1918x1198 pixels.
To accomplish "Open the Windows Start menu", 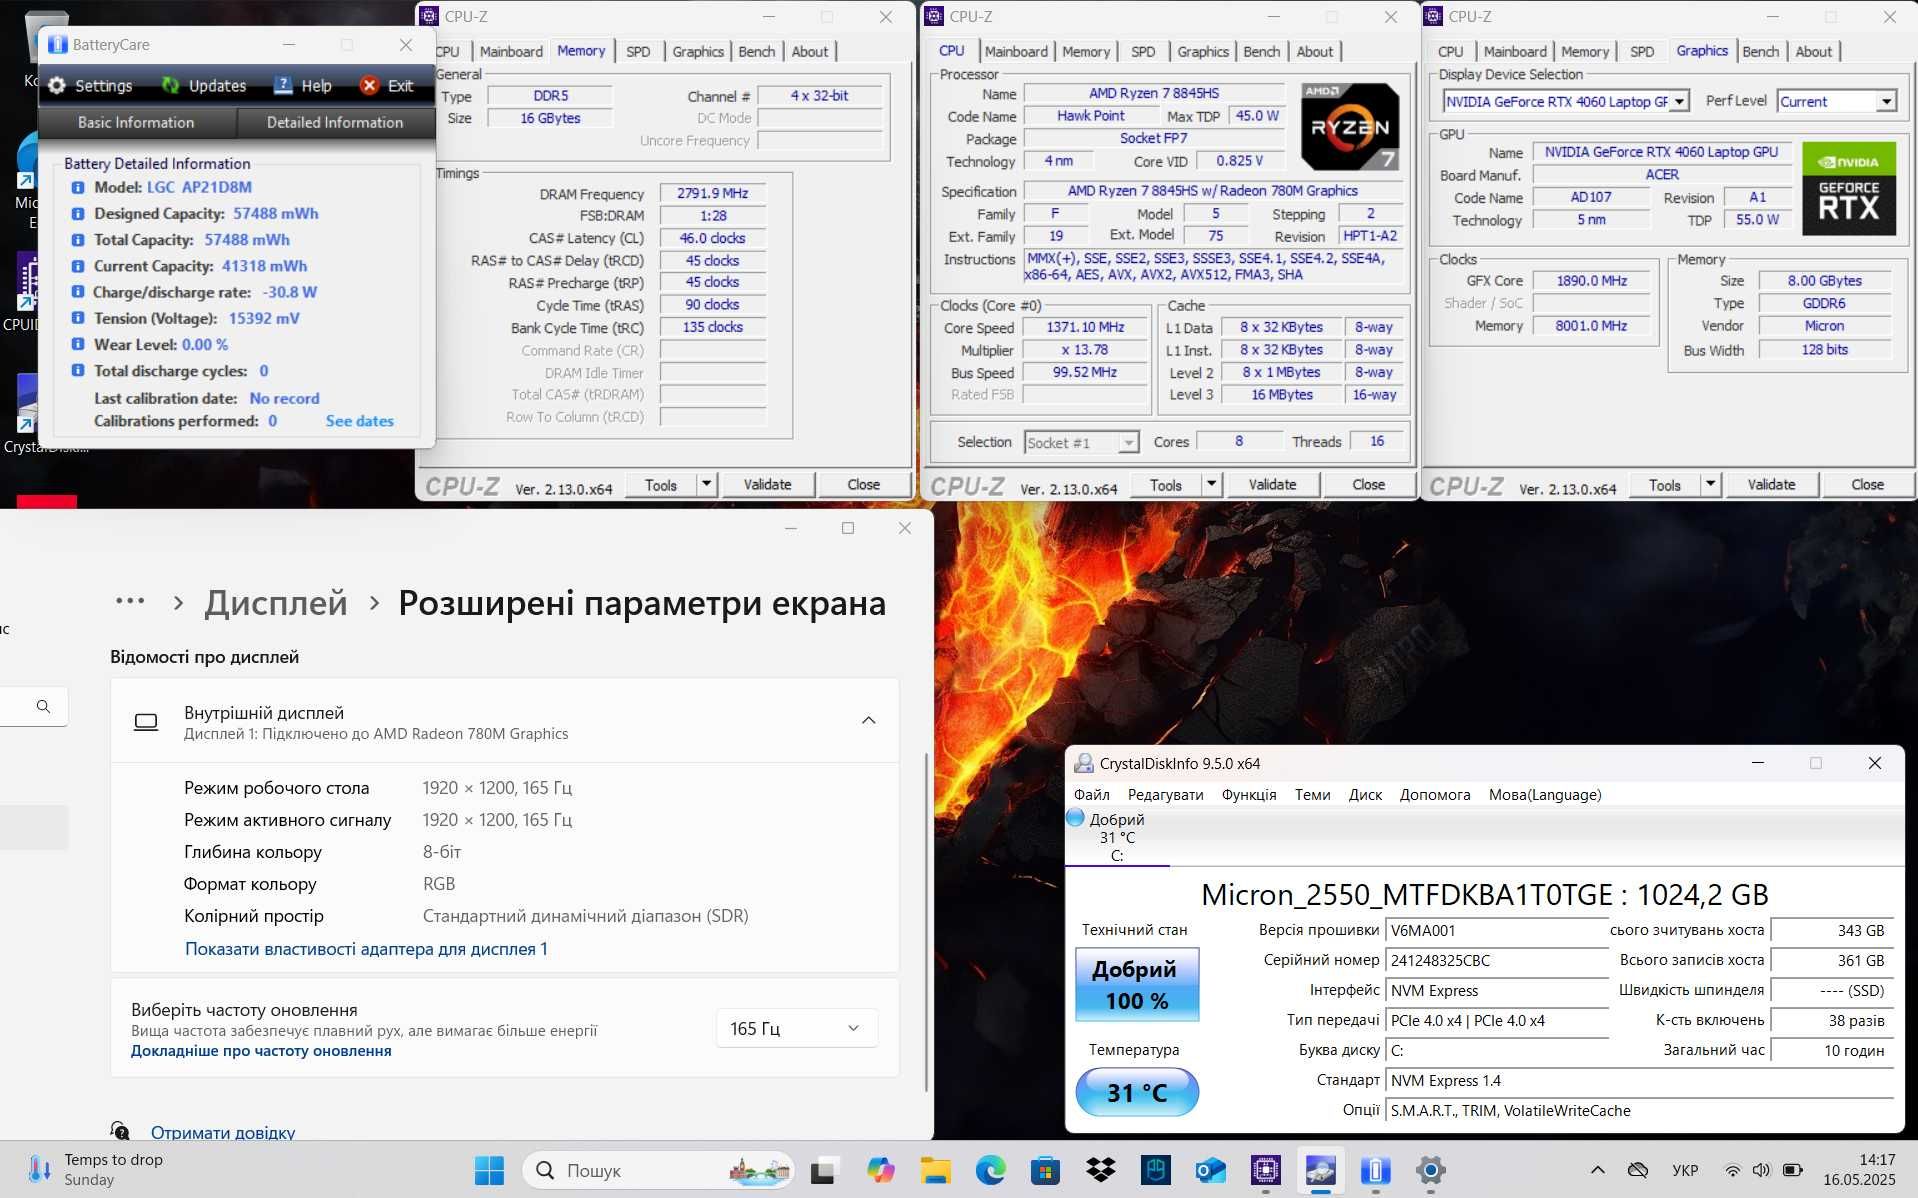I will point(489,1169).
